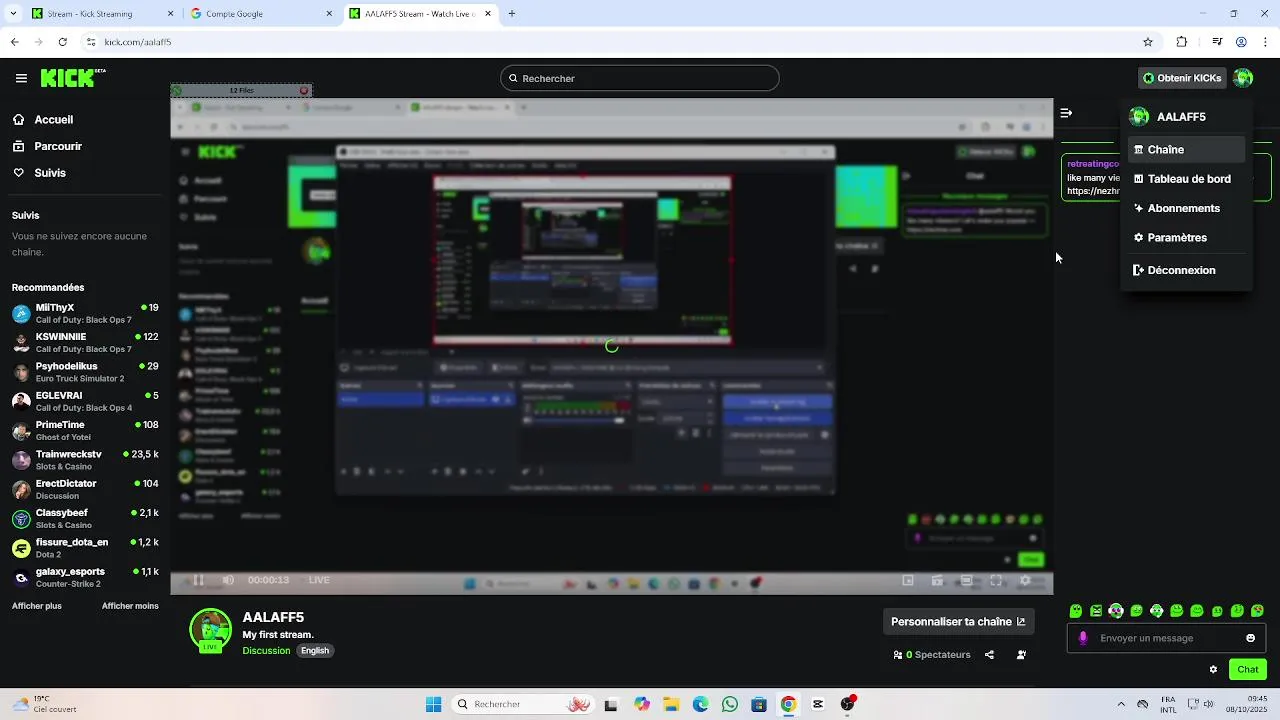Image resolution: width=1280 pixels, height=720 pixels.
Task: Switch to the Compte Google tab
Action: coord(260,14)
